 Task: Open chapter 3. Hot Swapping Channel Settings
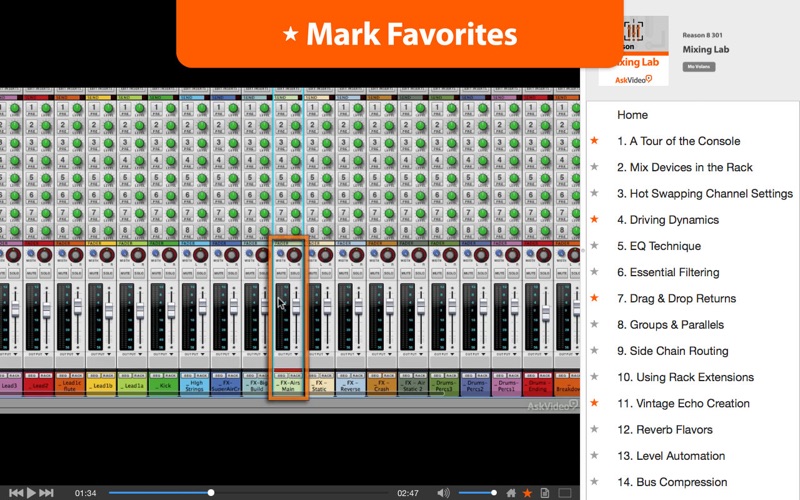(705, 194)
